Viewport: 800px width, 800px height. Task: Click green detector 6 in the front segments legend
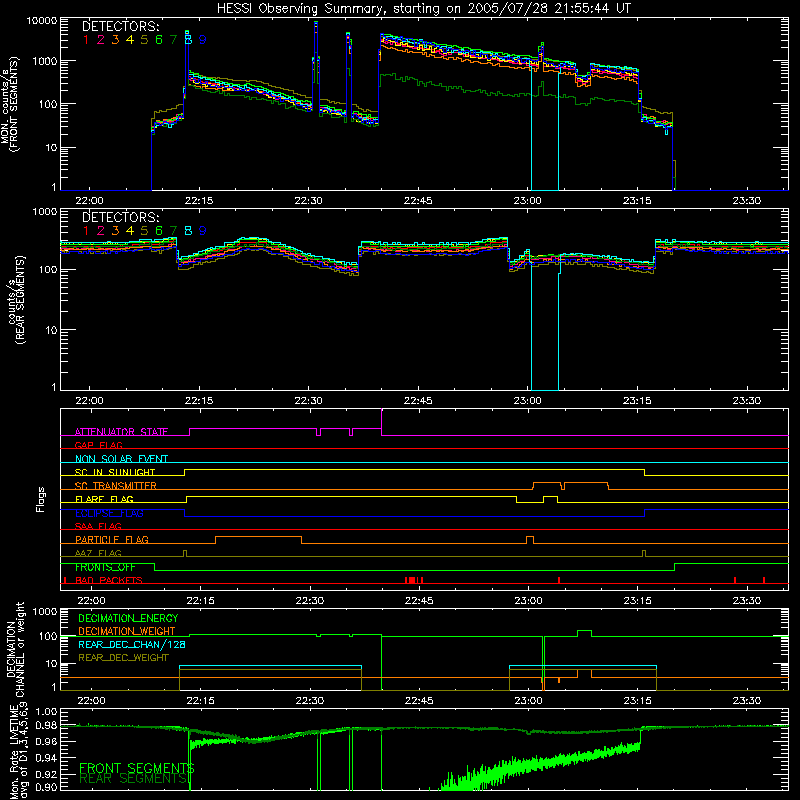point(159,40)
